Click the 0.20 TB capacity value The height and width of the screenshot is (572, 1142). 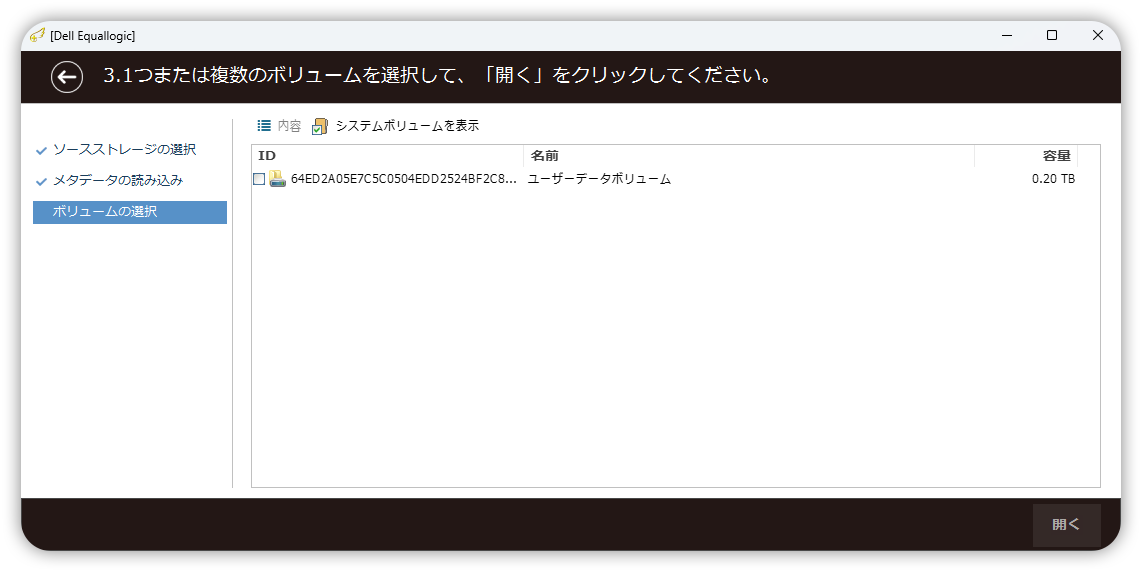coord(1053,179)
